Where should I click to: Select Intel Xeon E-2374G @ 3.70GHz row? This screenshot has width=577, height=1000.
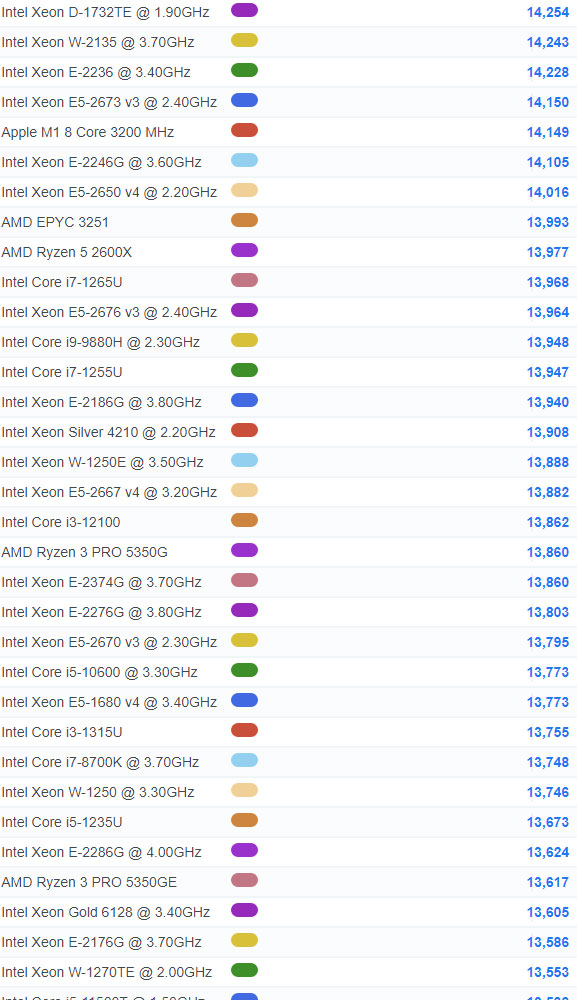coord(288,582)
